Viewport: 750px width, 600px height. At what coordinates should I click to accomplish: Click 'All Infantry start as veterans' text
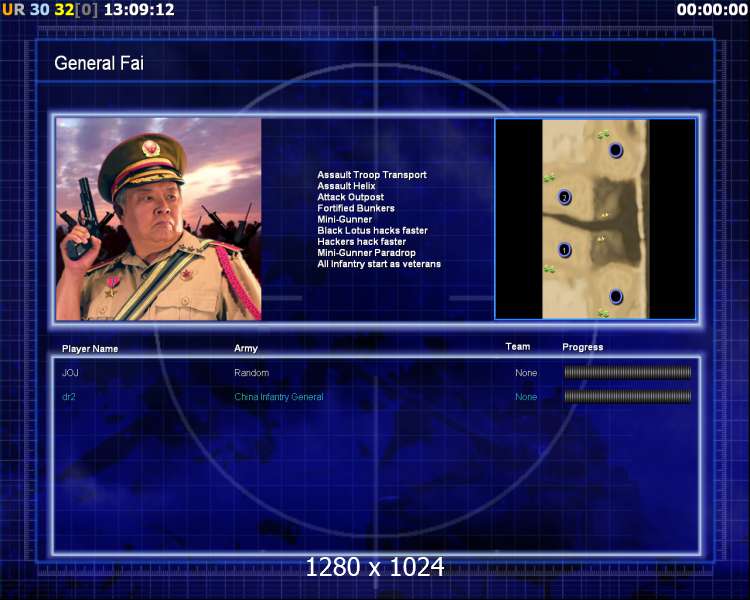pos(379,264)
